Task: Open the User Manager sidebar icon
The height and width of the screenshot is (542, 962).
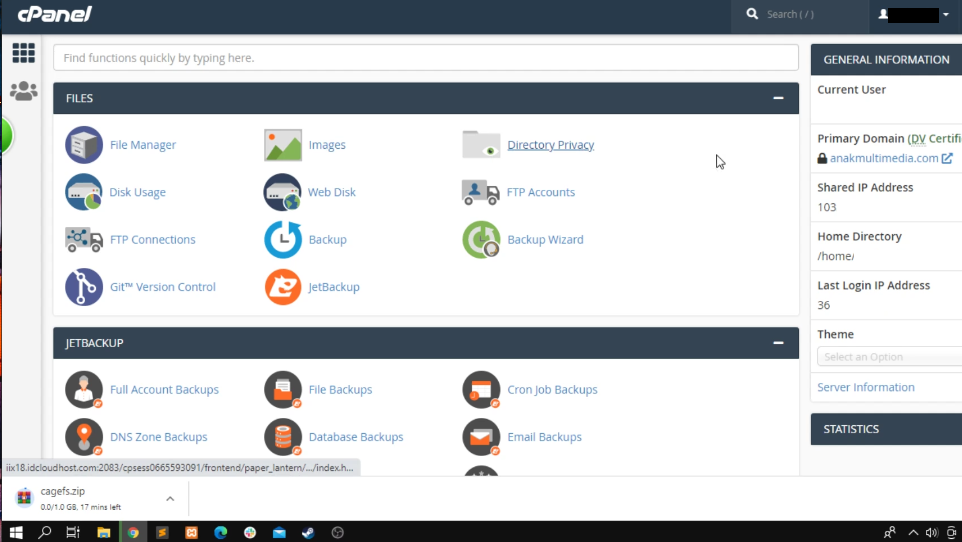Action: coord(23,91)
